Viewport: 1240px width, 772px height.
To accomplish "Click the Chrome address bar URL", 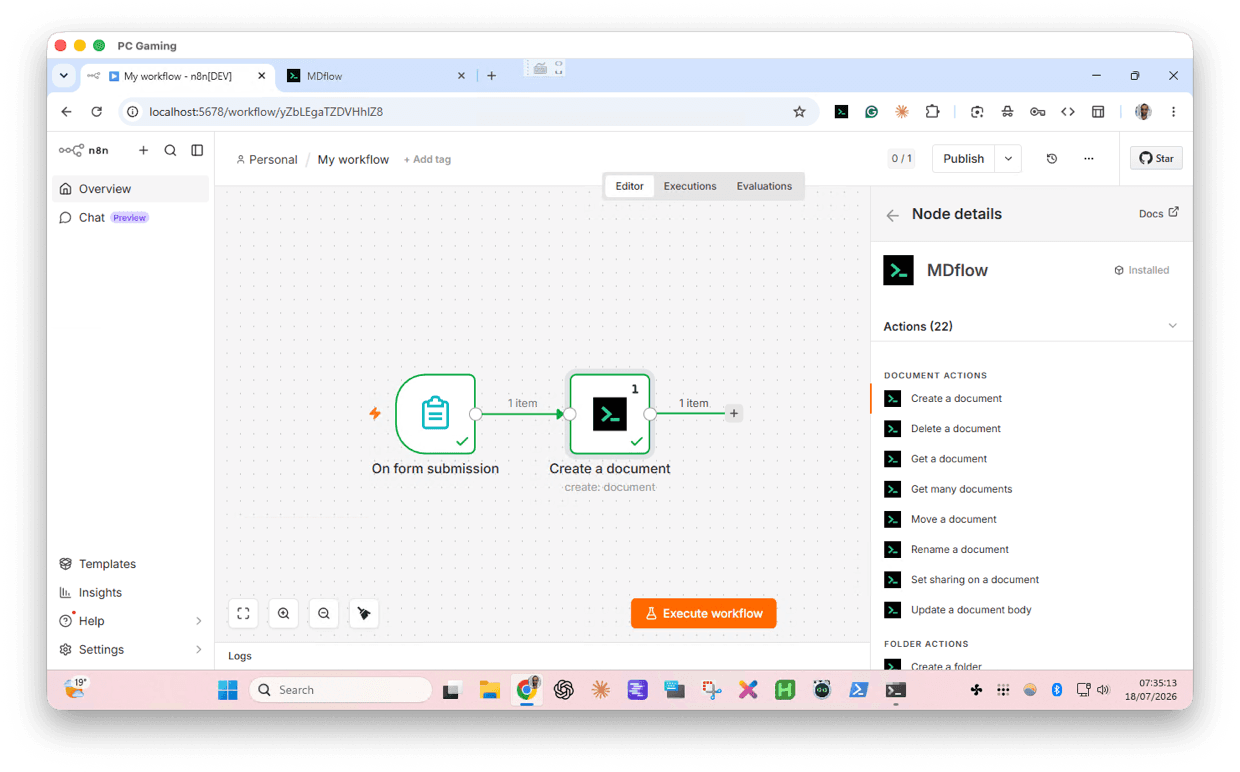I will point(266,112).
